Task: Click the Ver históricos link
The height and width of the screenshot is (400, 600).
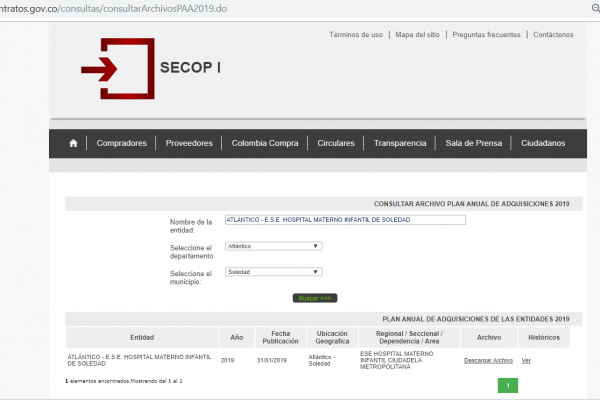Action: tap(526, 361)
